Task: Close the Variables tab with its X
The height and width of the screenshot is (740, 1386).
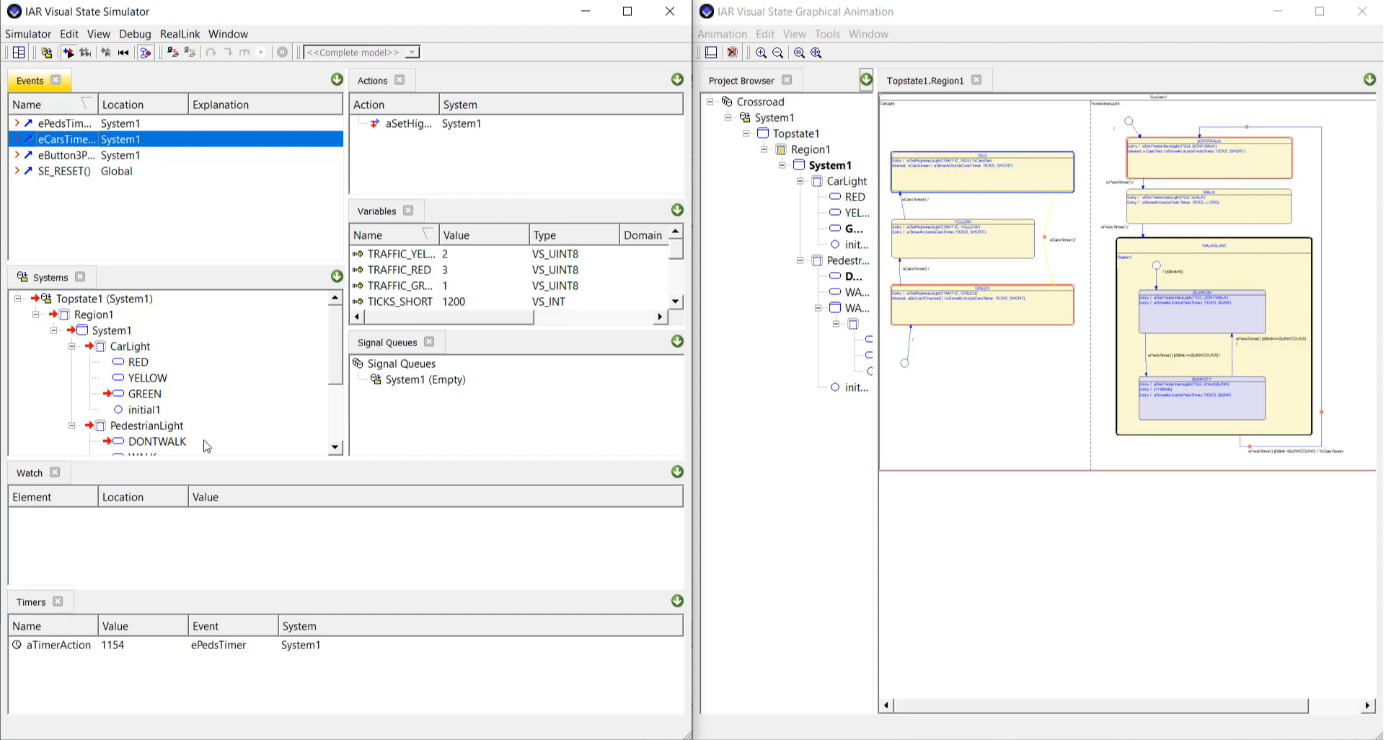Action: coord(408,211)
